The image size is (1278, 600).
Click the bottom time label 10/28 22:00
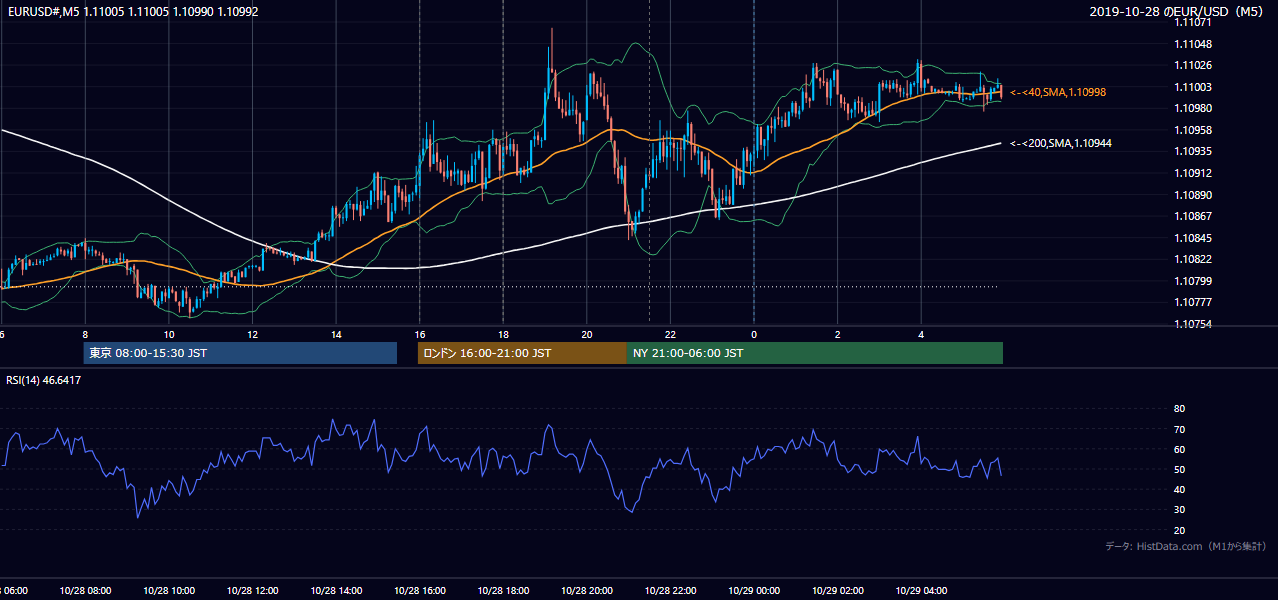(670, 591)
